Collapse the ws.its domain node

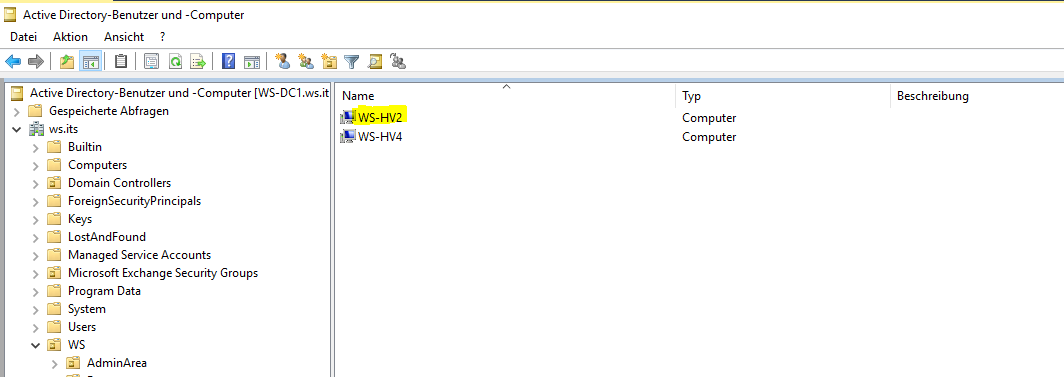17,129
